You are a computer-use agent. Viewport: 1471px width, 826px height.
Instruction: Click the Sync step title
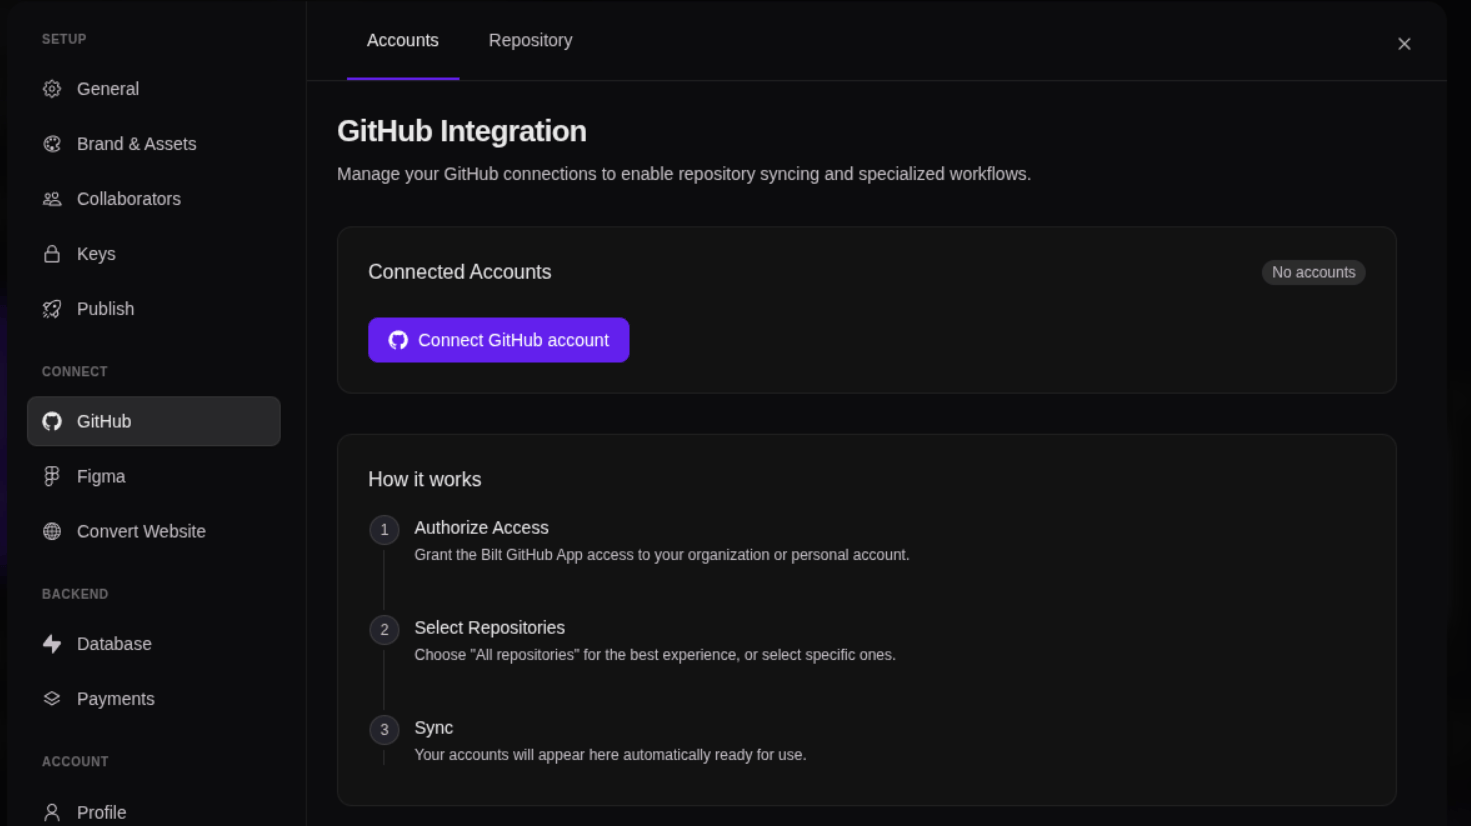tap(433, 728)
